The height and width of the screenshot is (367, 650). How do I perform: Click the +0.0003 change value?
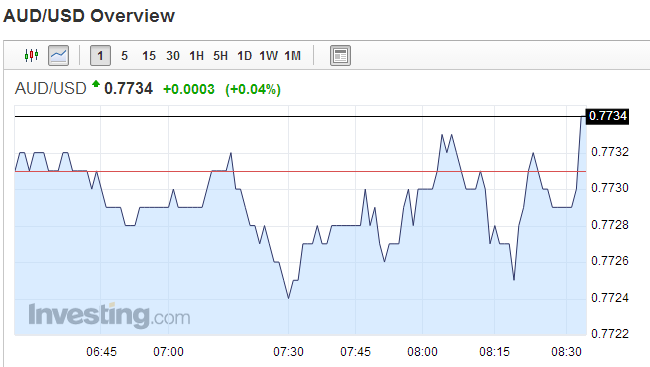tap(189, 89)
